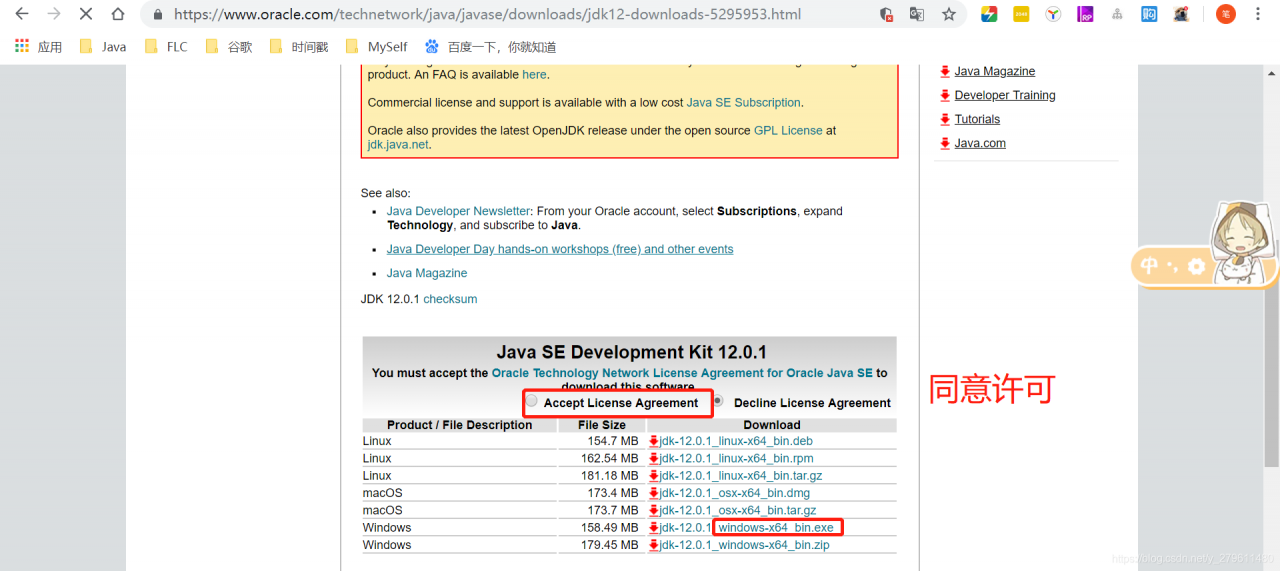Open the purple RP extension
Image resolution: width=1280 pixels, height=571 pixels.
1085,14
